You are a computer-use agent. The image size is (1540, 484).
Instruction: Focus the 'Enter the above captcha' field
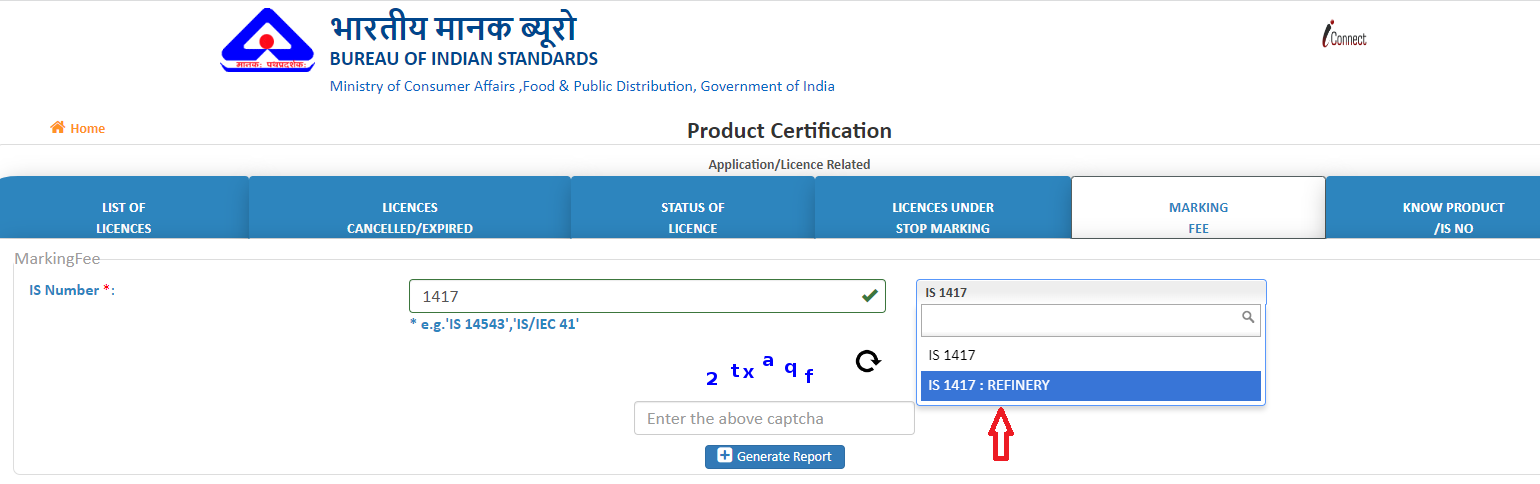(774, 418)
